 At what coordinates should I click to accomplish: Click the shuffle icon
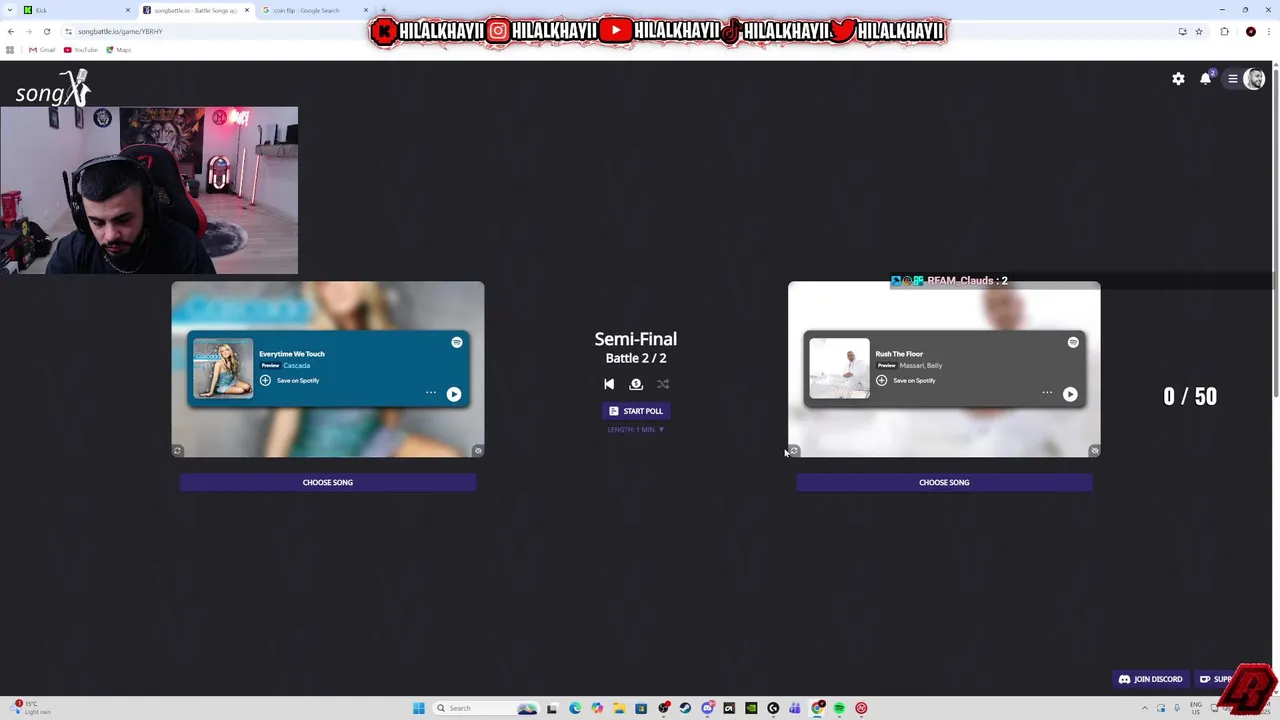point(663,384)
